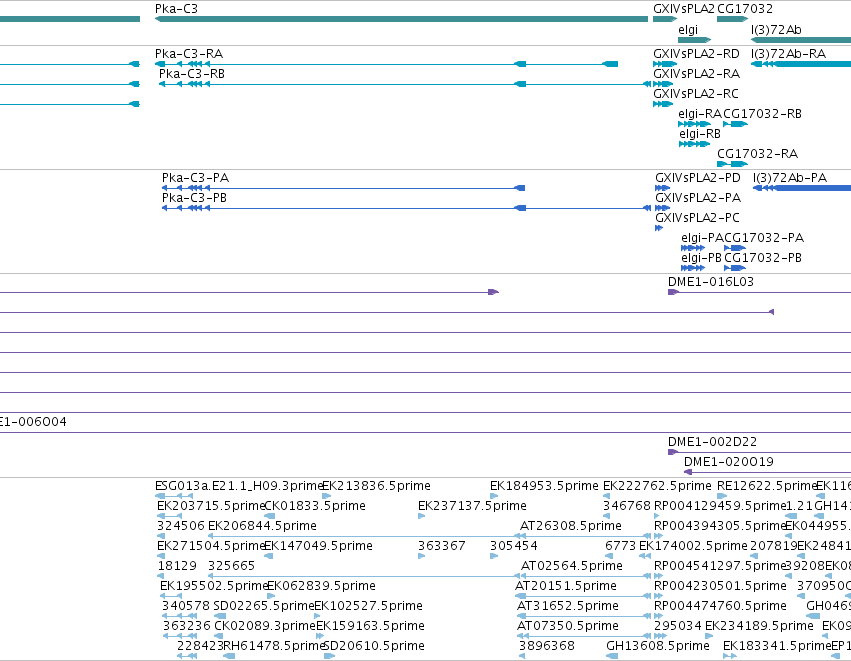Select EST CK02089.3prime
The height and width of the screenshot is (661, 851).
[219, 637]
